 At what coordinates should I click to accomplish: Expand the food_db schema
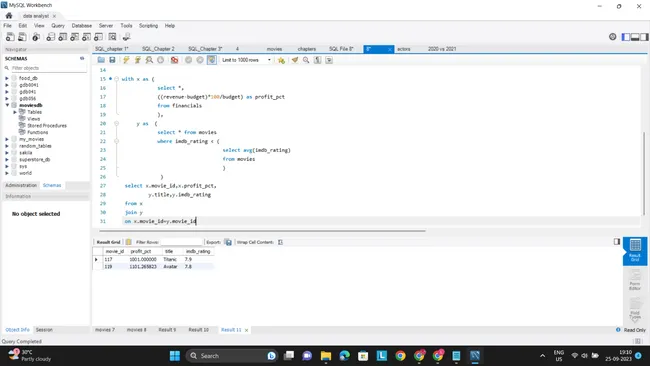[7, 78]
